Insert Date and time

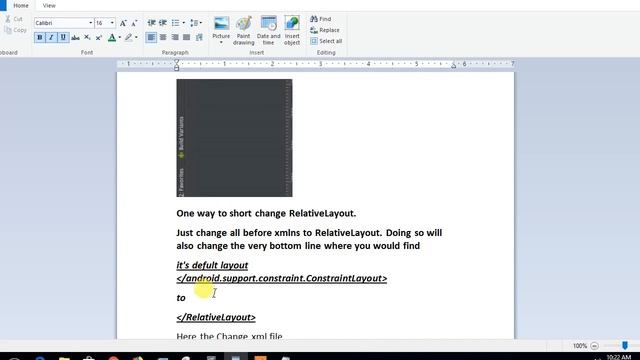coord(269,31)
